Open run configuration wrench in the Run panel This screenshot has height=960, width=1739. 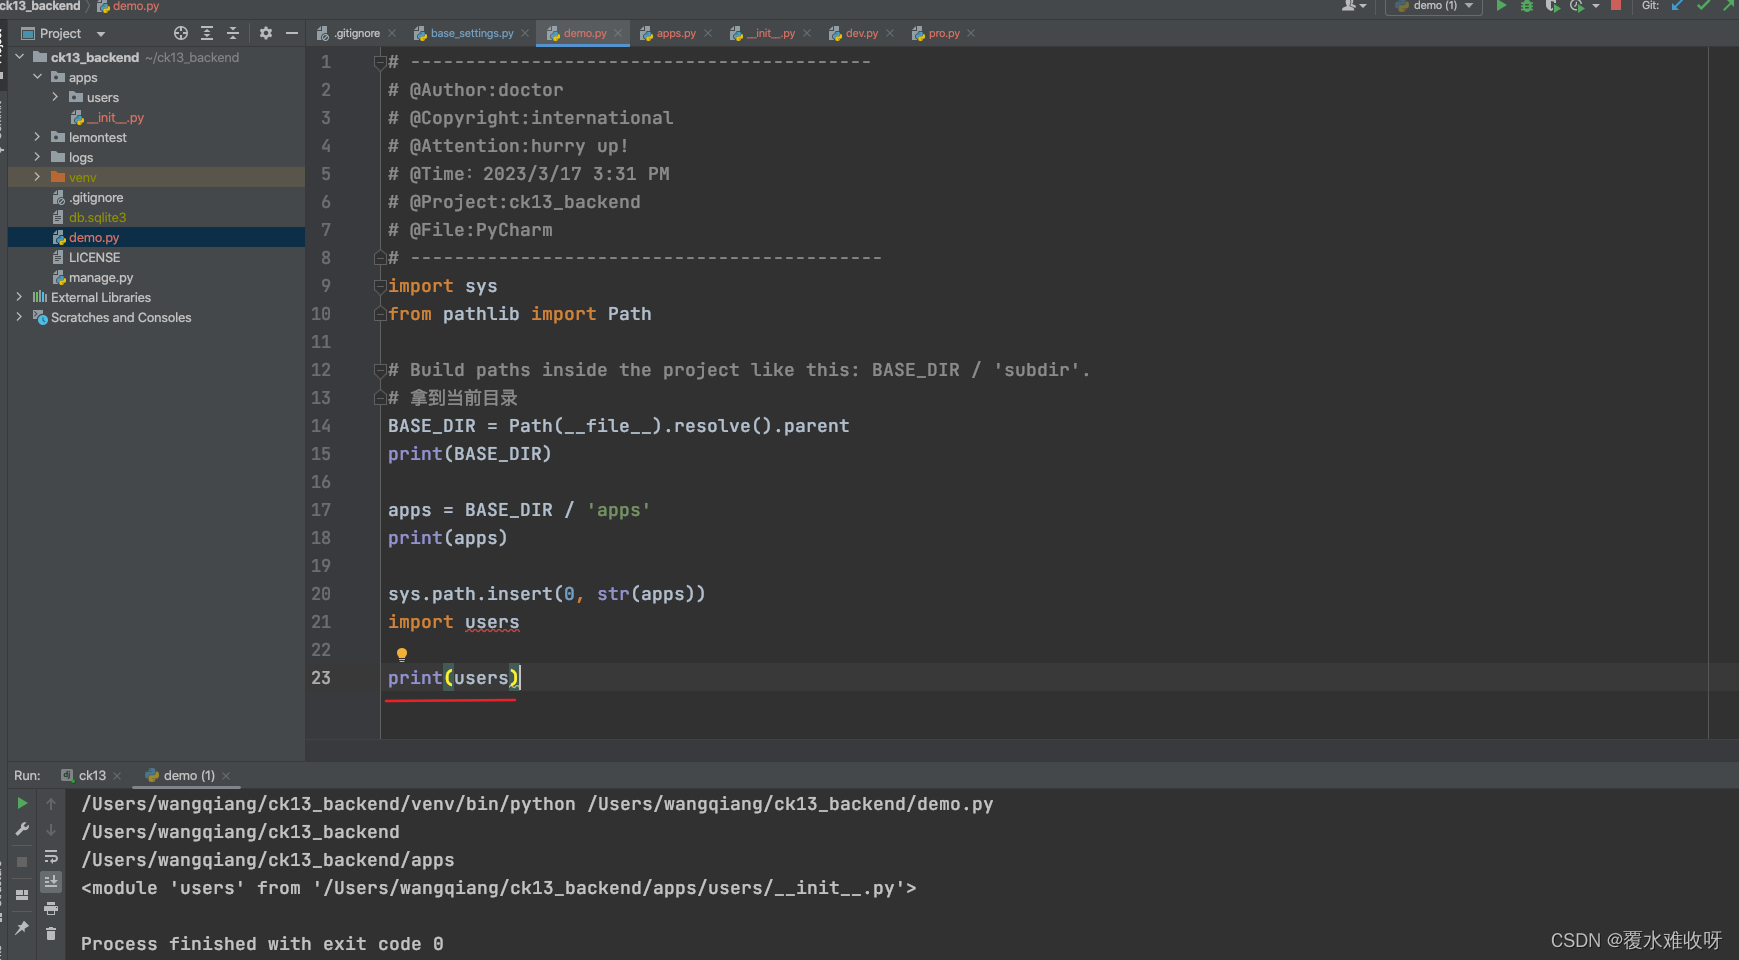click(22, 829)
